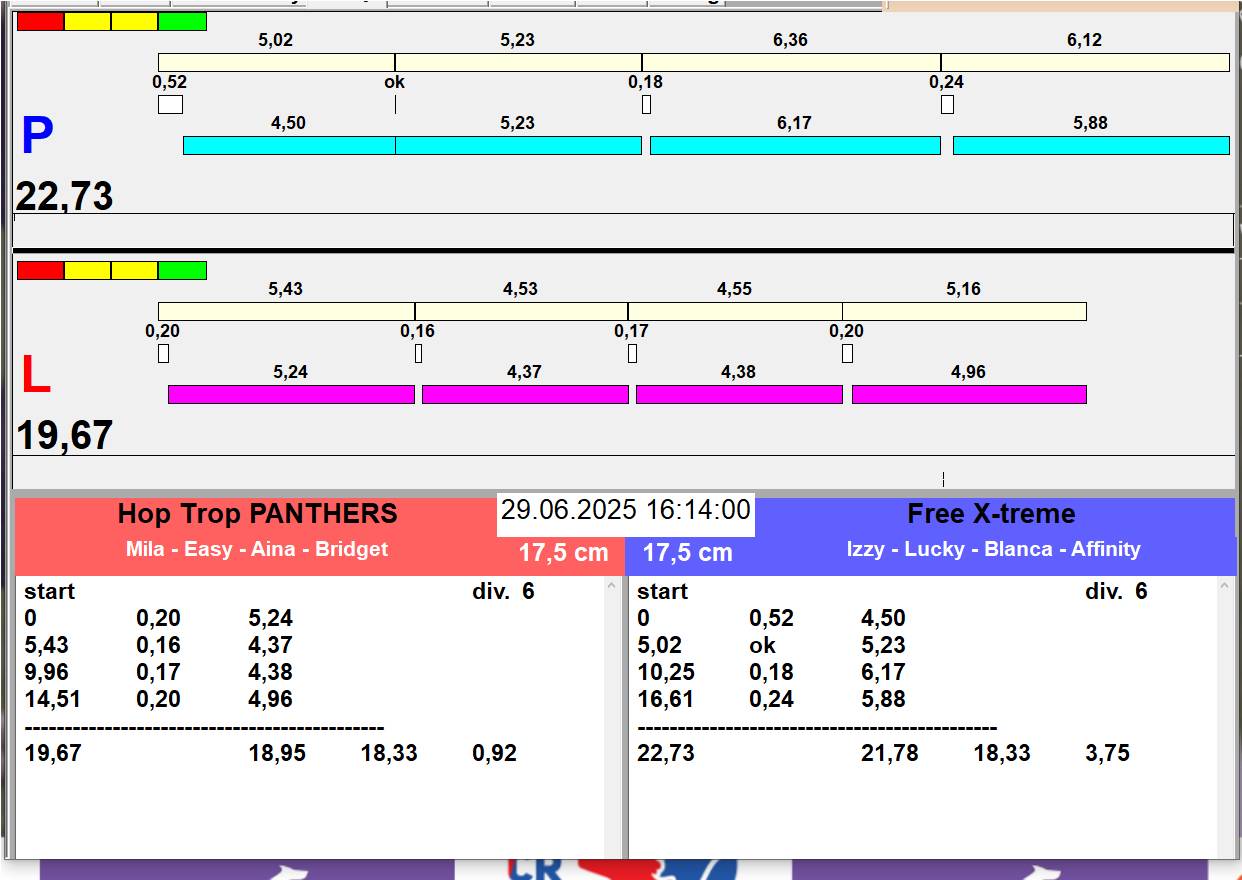
Task: Click the 0,16 pass marker box in lane L
Action: (418, 353)
